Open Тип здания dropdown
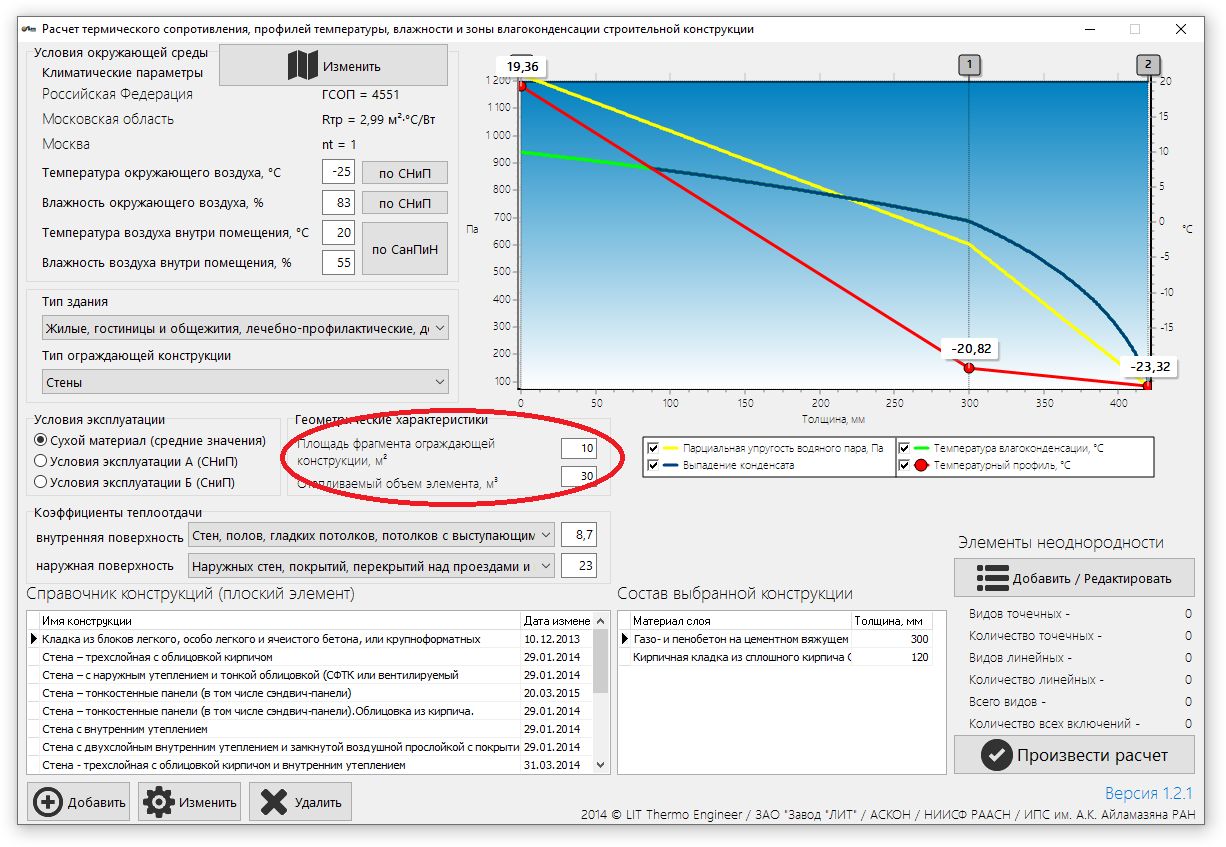Viewport: 1226px width, 847px height. coord(245,328)
